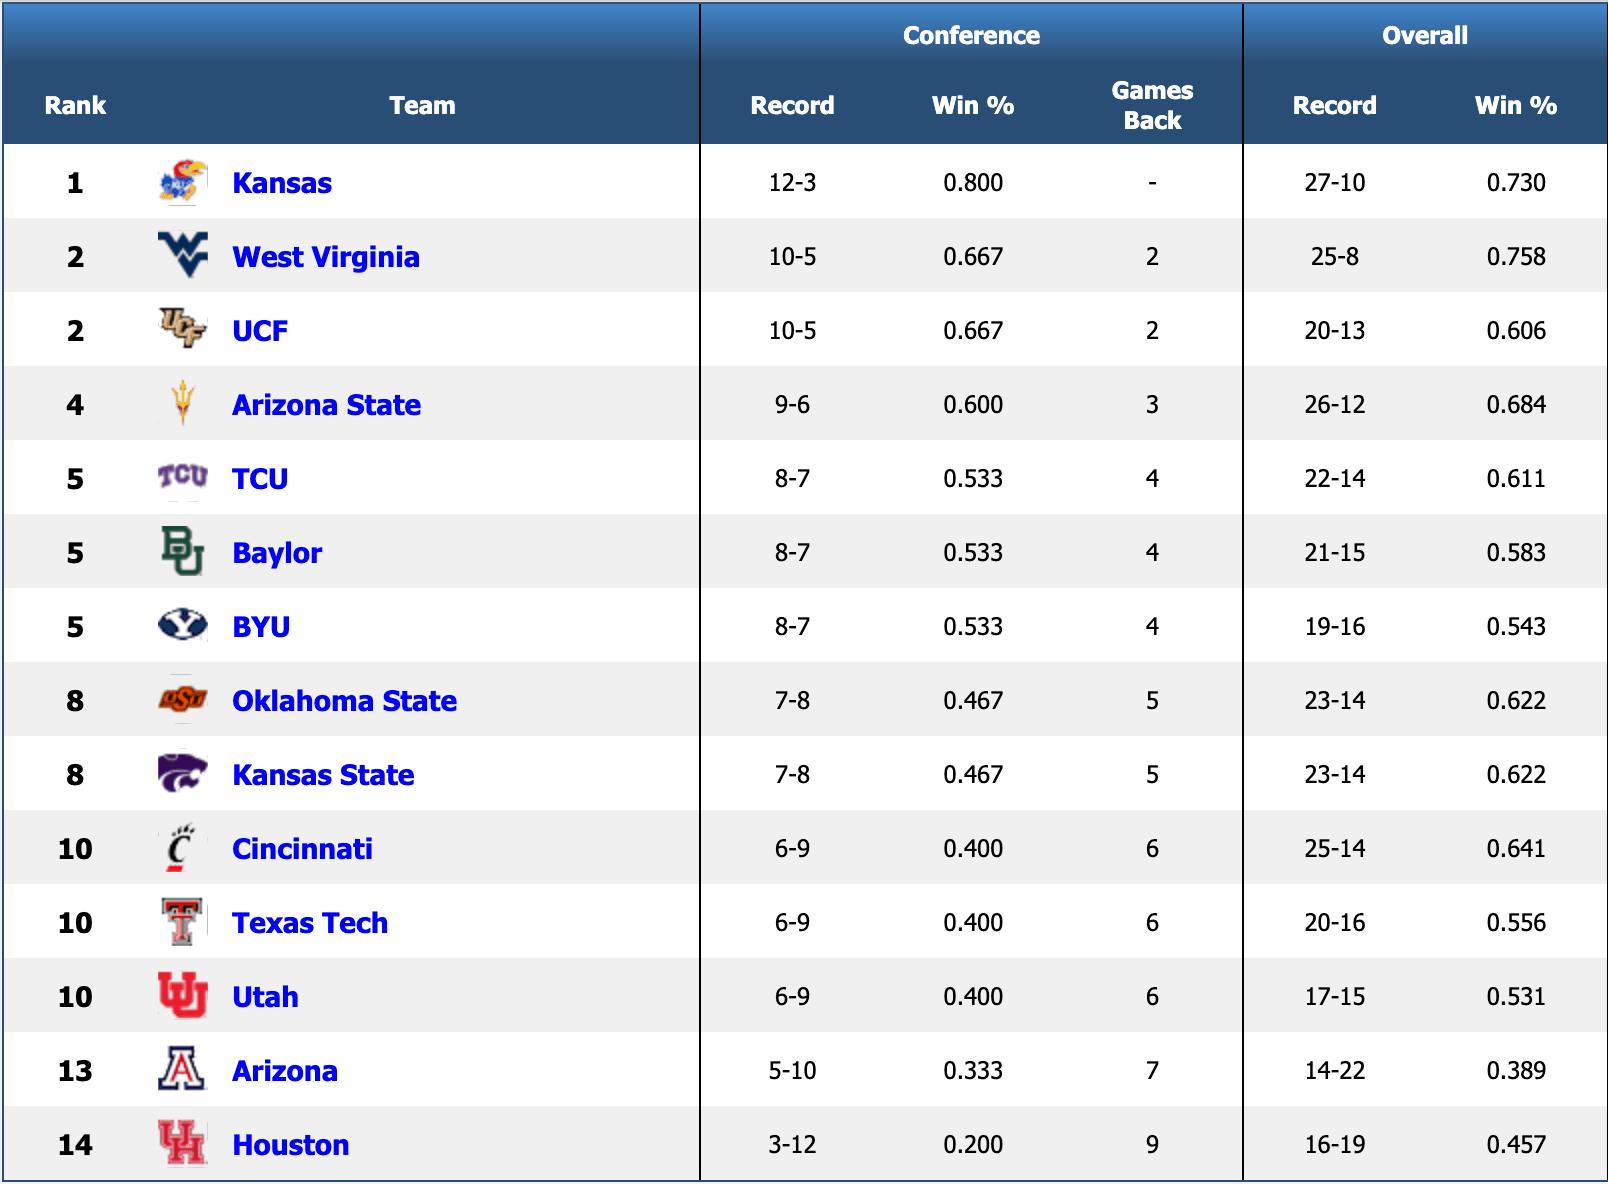This screenshot has height=1184, width=1608.
Task: Click the Baylor BU logo icon
Action: click(182, 551)
